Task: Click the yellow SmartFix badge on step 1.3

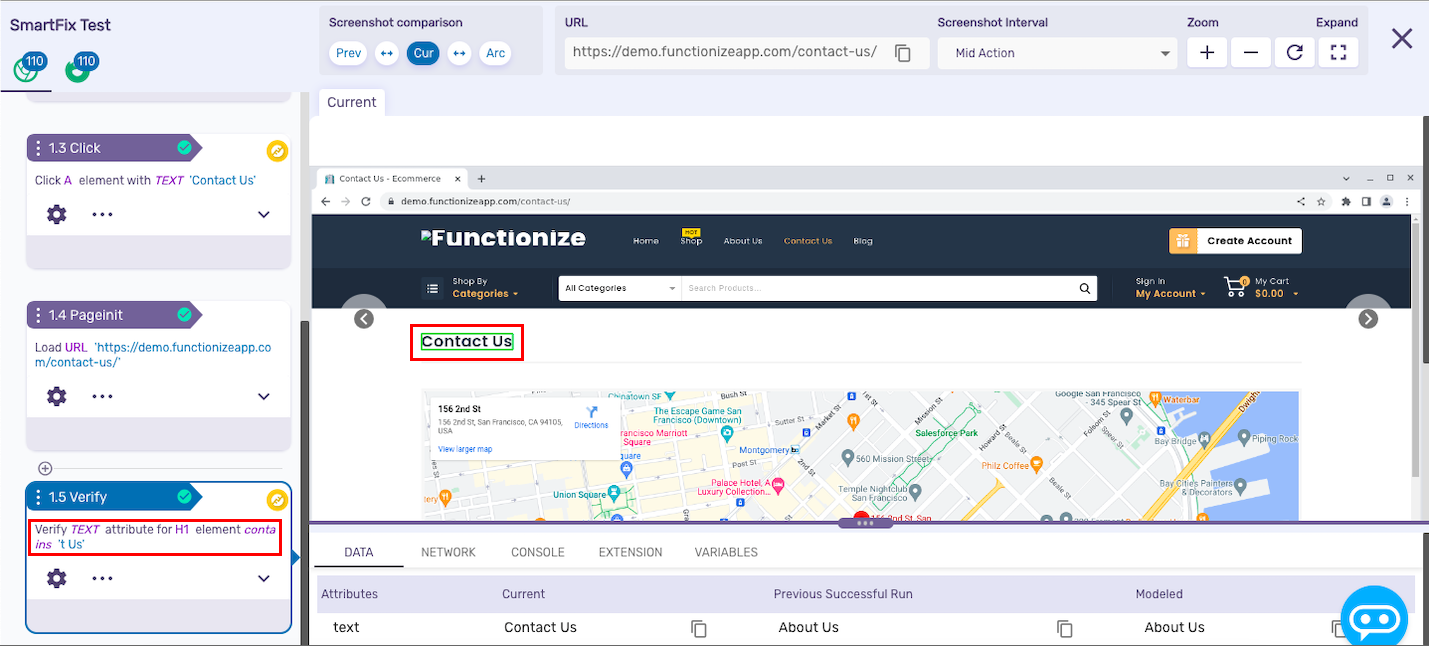Action: pyautogui.click(x=277, y=151)
